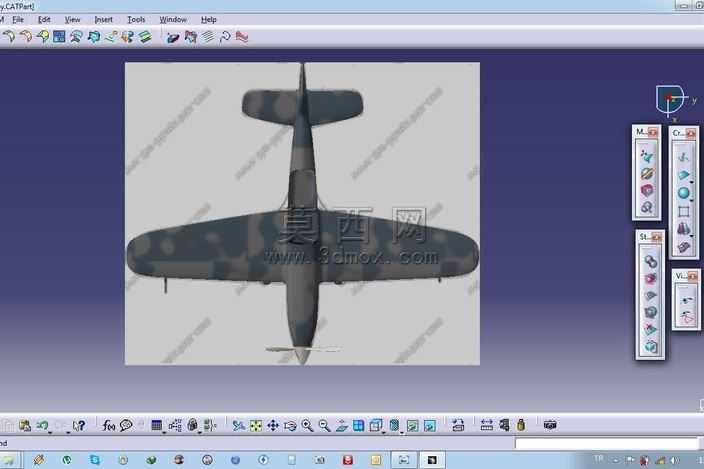Toggle Swap Visible Space icon
Screen dimensions: 704x469
[x=430, y=425]
